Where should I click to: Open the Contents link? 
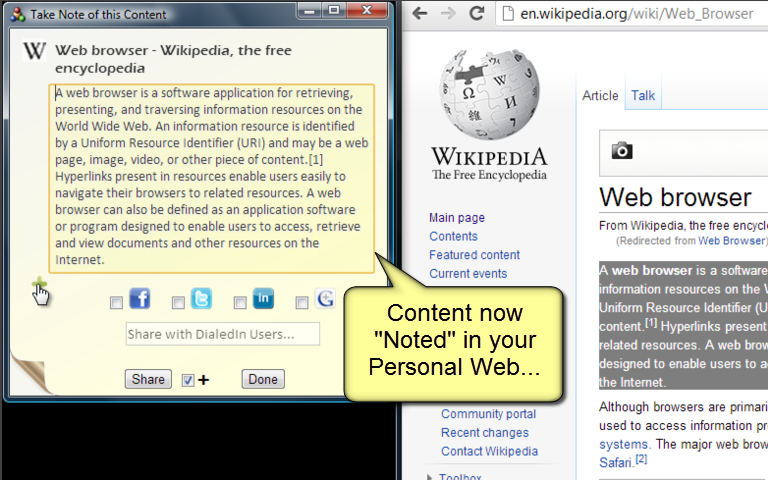(454, 236)
